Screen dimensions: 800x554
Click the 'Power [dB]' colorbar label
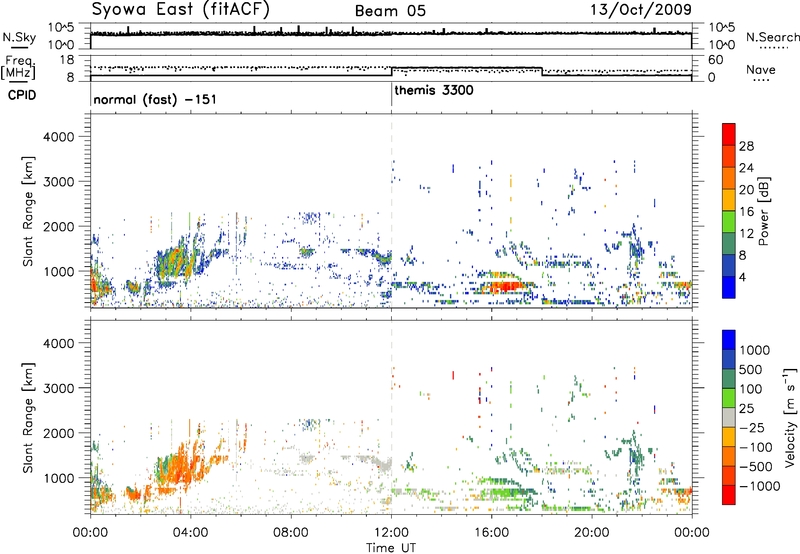(763, 211)
